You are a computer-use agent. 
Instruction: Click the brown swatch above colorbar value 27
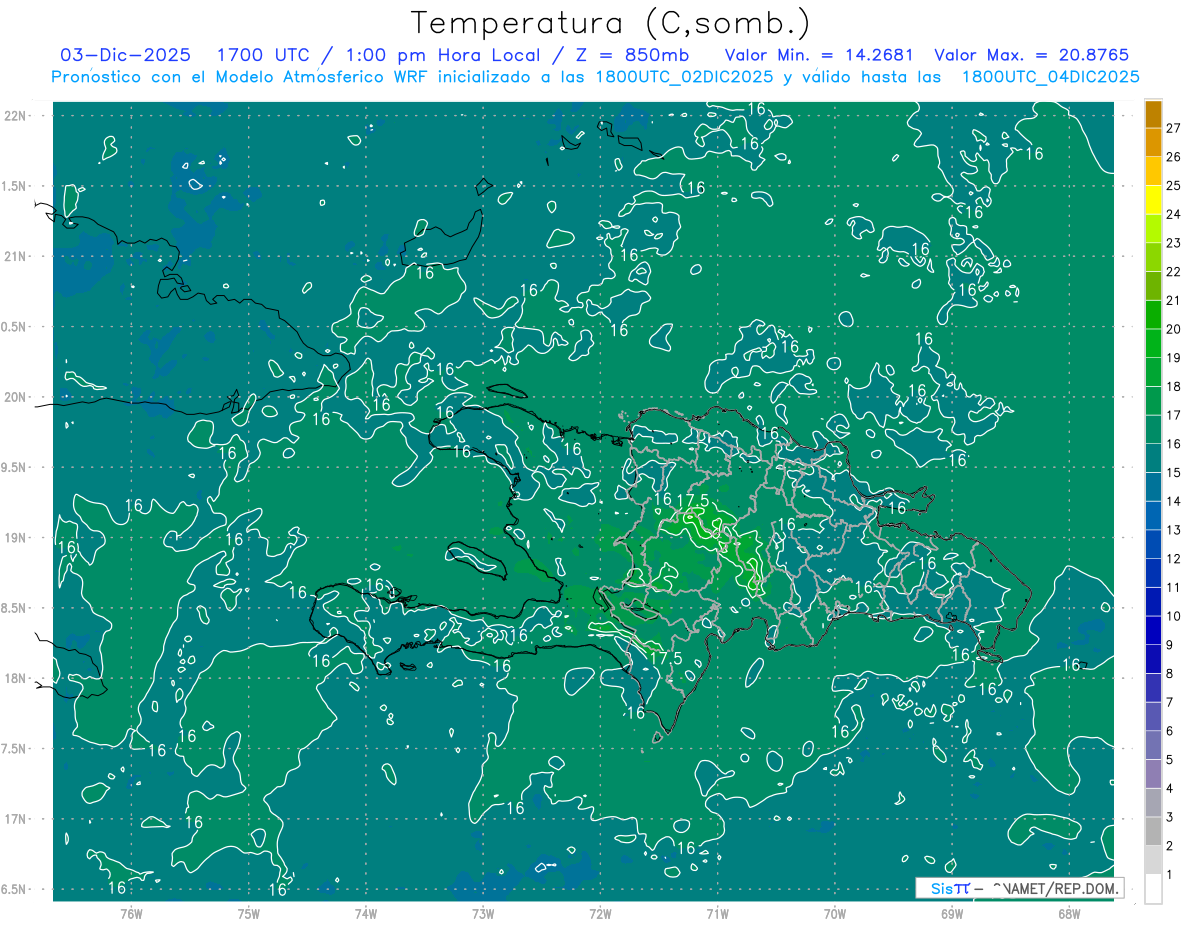click(x=1153, y=114)
